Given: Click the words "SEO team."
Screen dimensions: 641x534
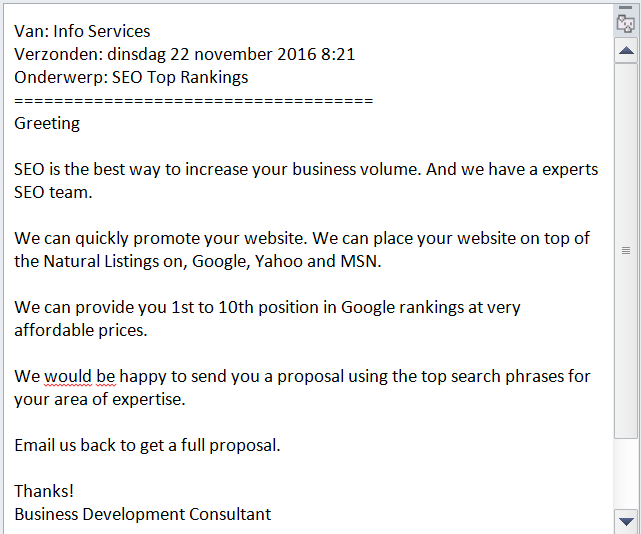Looking at the screenshot, I should [53, 192].
